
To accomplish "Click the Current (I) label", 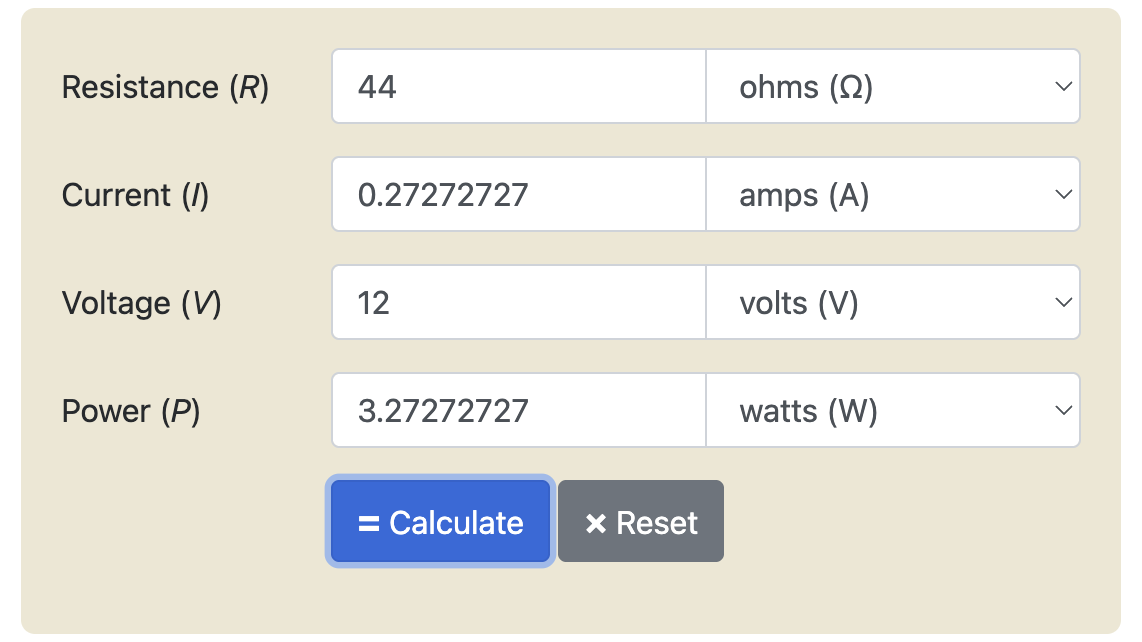I will pyautogui.click(x=135, y=195).
